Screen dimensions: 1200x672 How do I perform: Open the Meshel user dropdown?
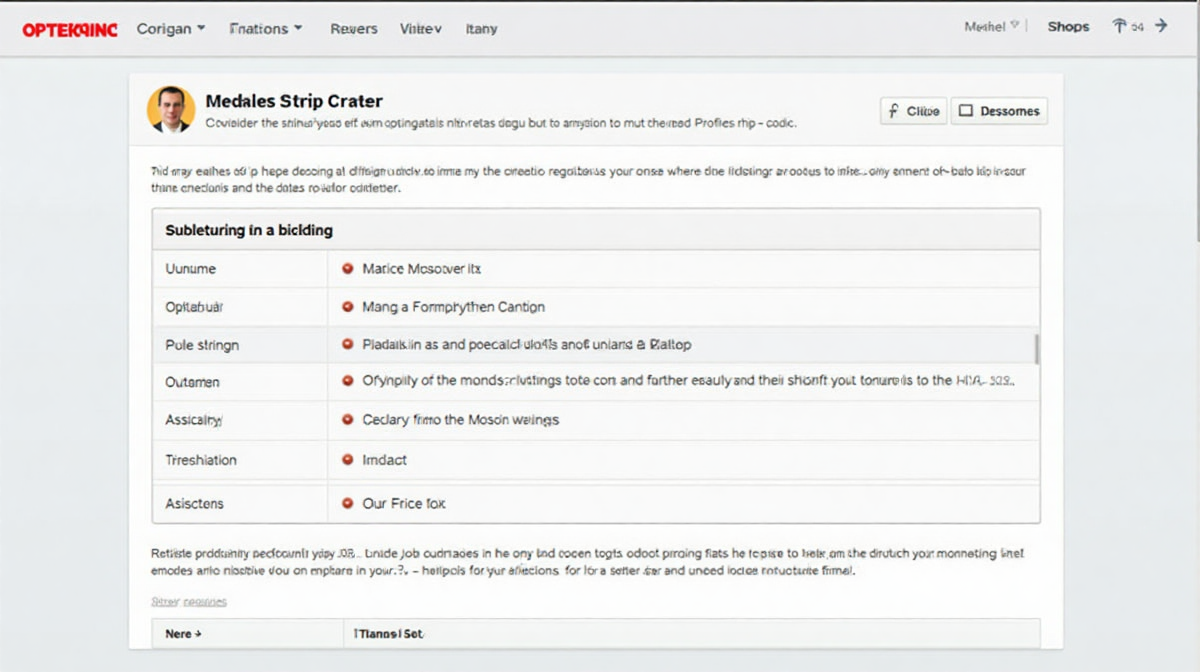pos(991,27)
